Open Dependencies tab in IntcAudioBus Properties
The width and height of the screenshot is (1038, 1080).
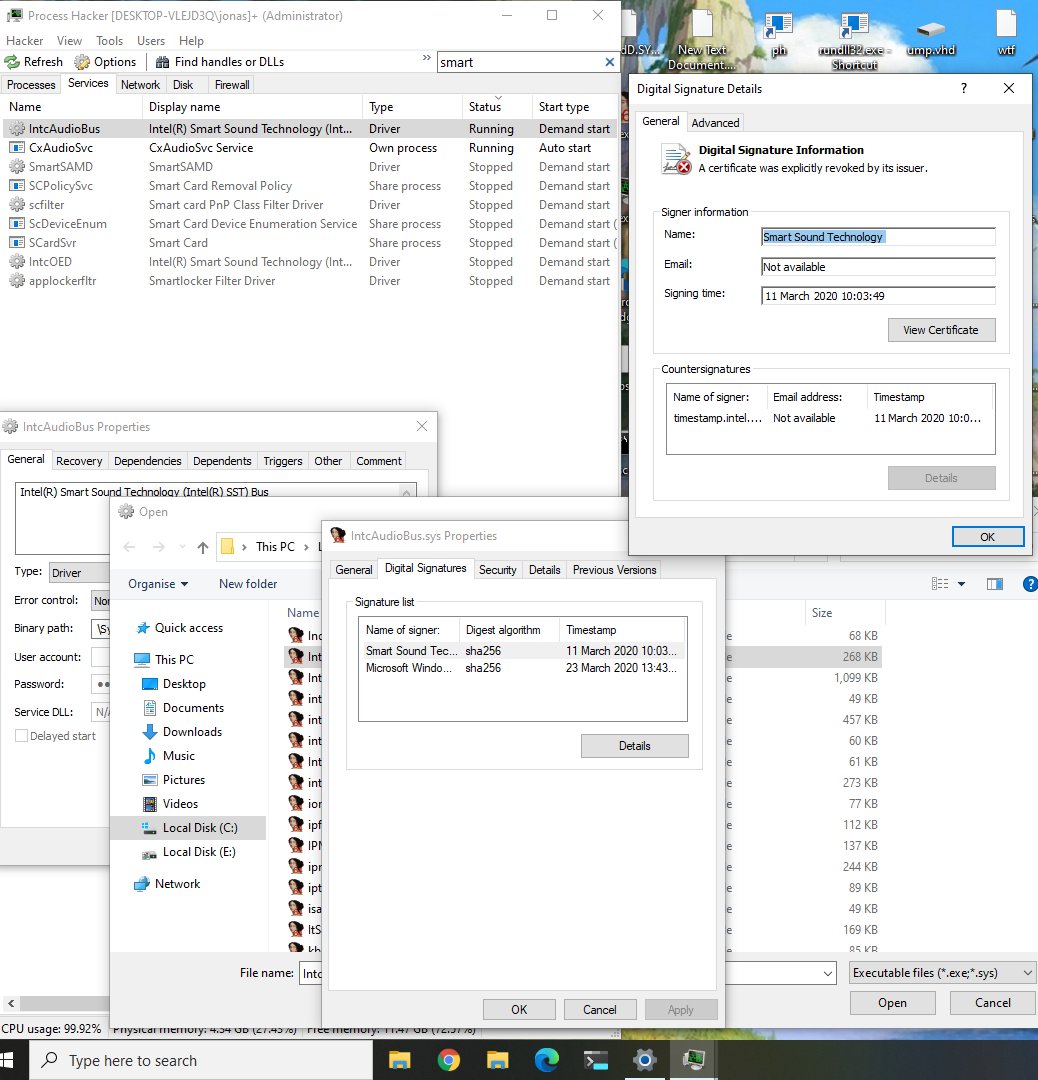[x=147, y=461]
